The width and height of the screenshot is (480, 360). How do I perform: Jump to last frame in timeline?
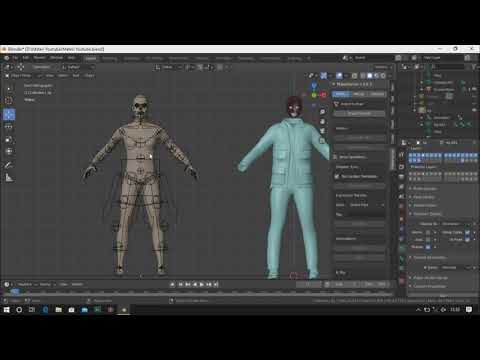click(216, 284)
